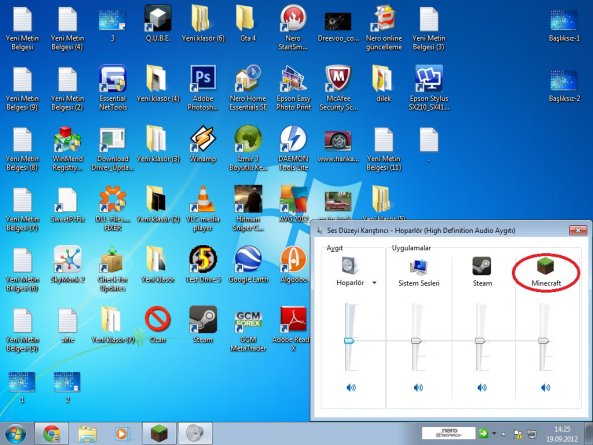Open Google Chrome from the taskbar

(x=52, y=433)
